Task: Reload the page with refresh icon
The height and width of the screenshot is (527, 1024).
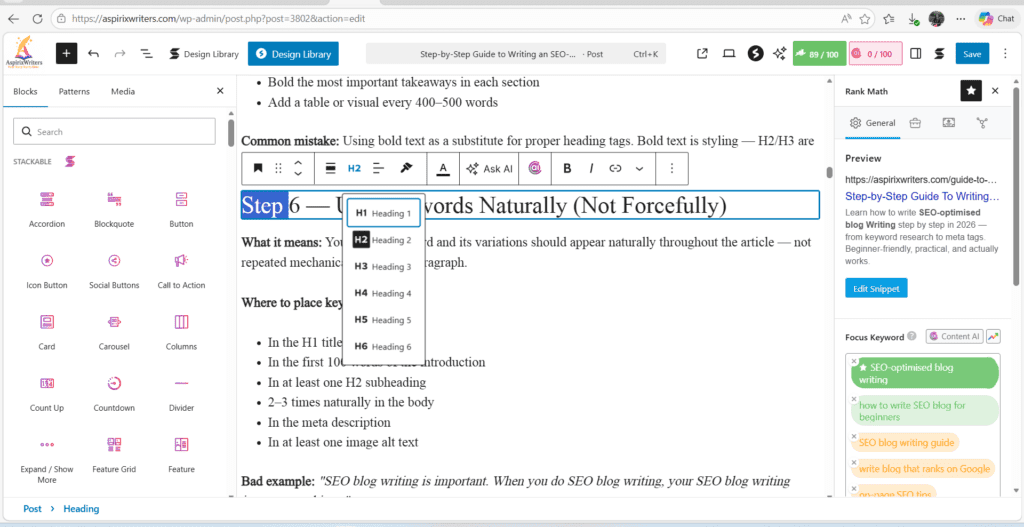Action: [x=37, y=19]
